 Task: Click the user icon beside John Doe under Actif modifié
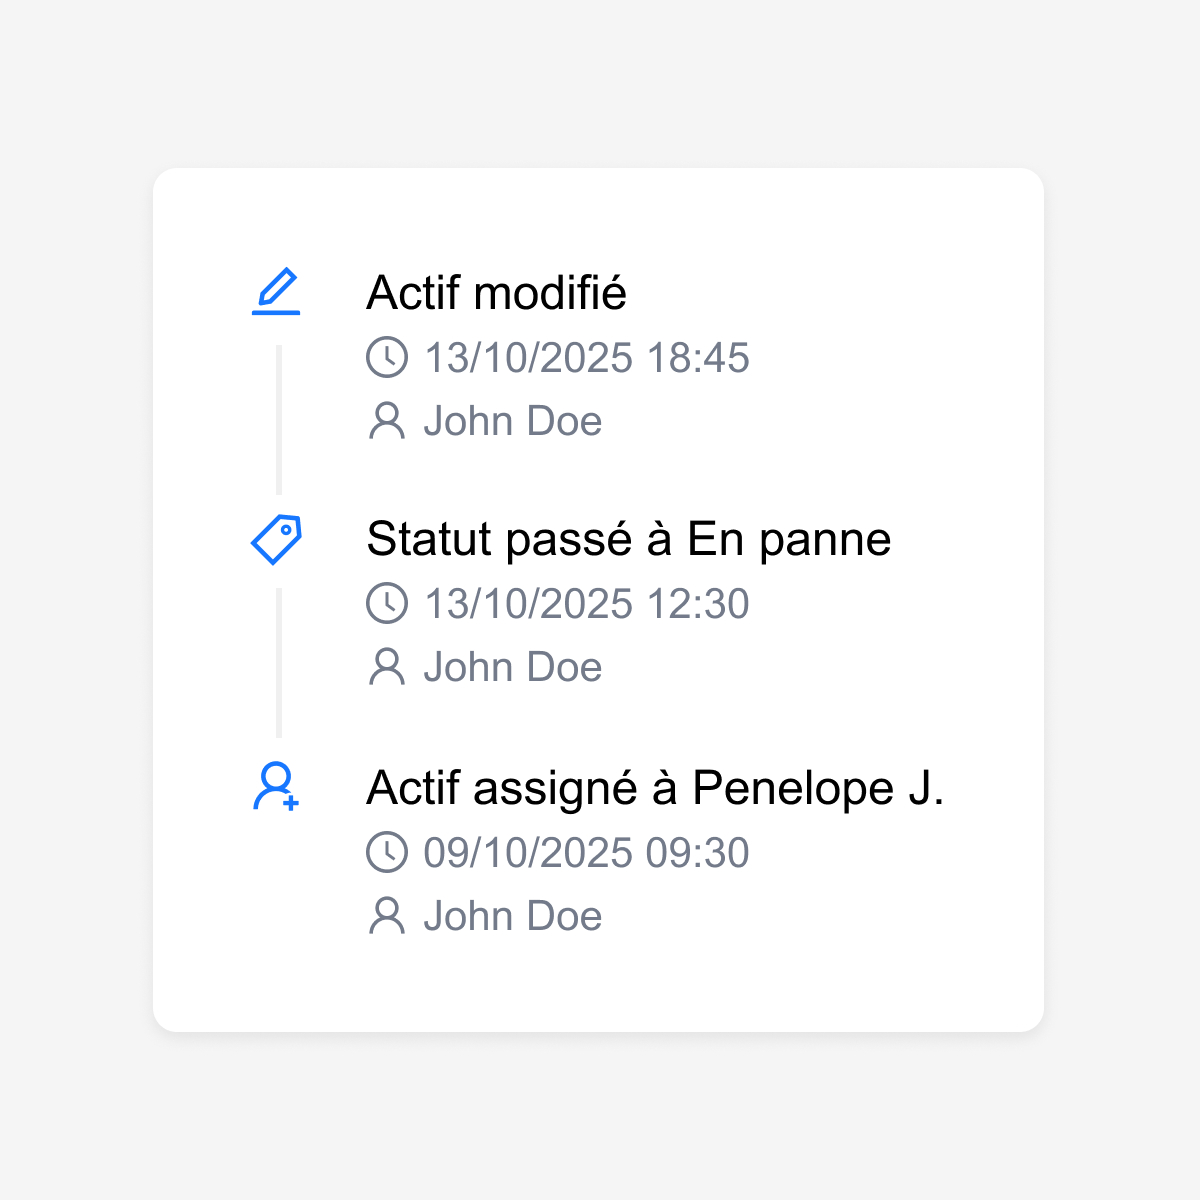388,420
